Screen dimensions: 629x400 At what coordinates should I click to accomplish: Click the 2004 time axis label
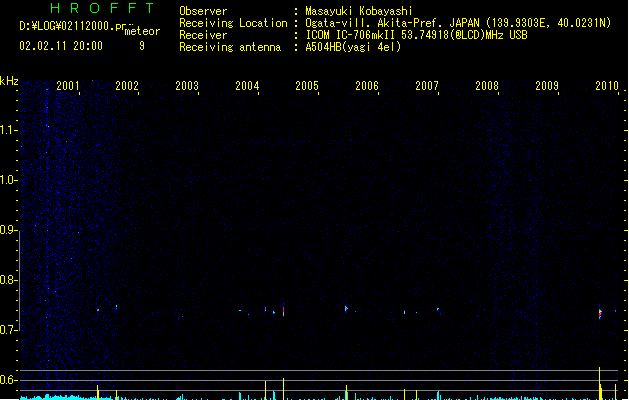[x=247, y=85]
